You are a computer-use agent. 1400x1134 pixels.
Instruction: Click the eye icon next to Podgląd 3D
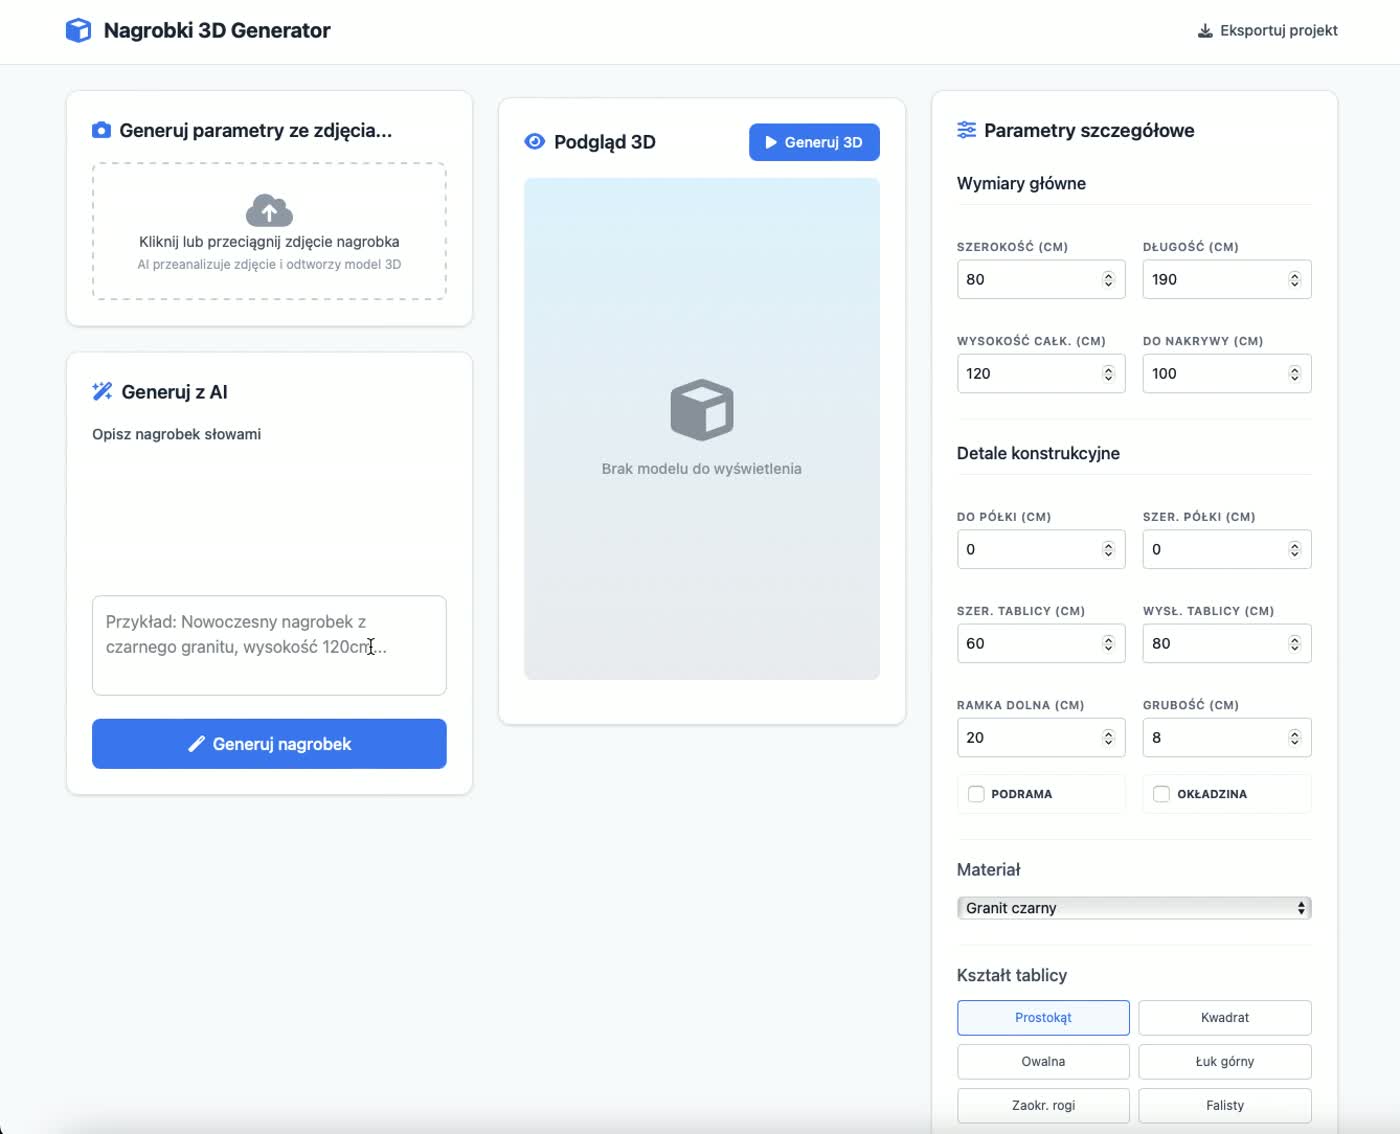tap(535, 142)
